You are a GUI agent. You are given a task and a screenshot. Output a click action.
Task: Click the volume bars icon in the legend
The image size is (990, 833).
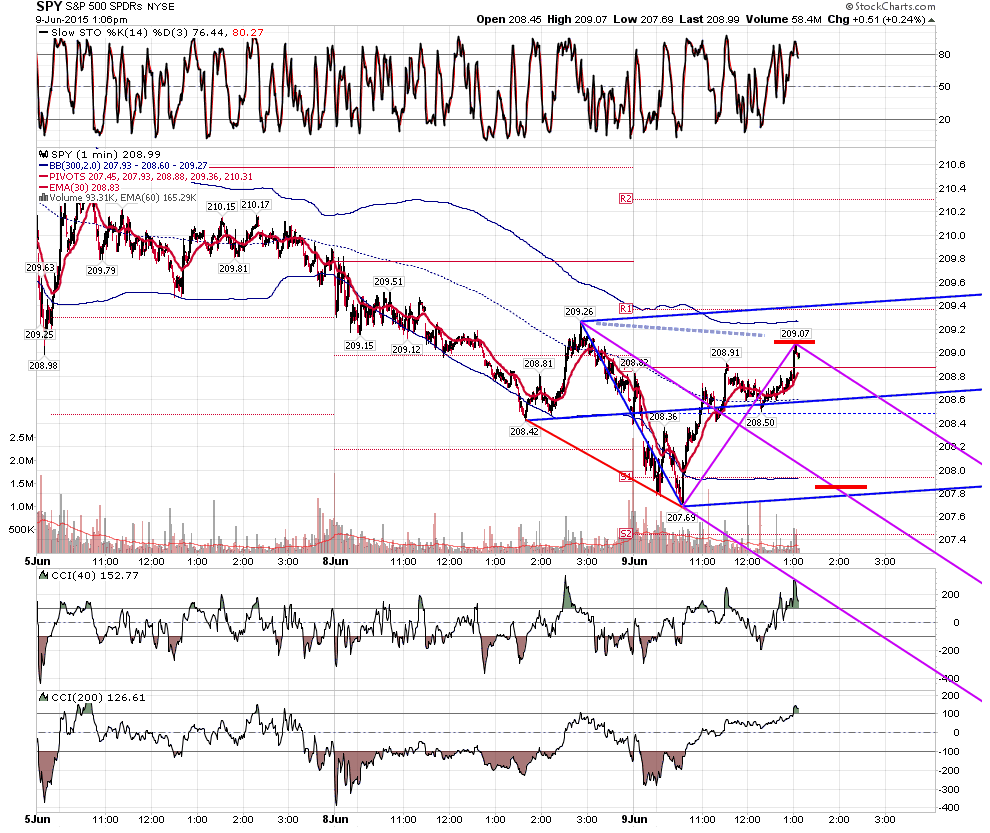(44, 198)
